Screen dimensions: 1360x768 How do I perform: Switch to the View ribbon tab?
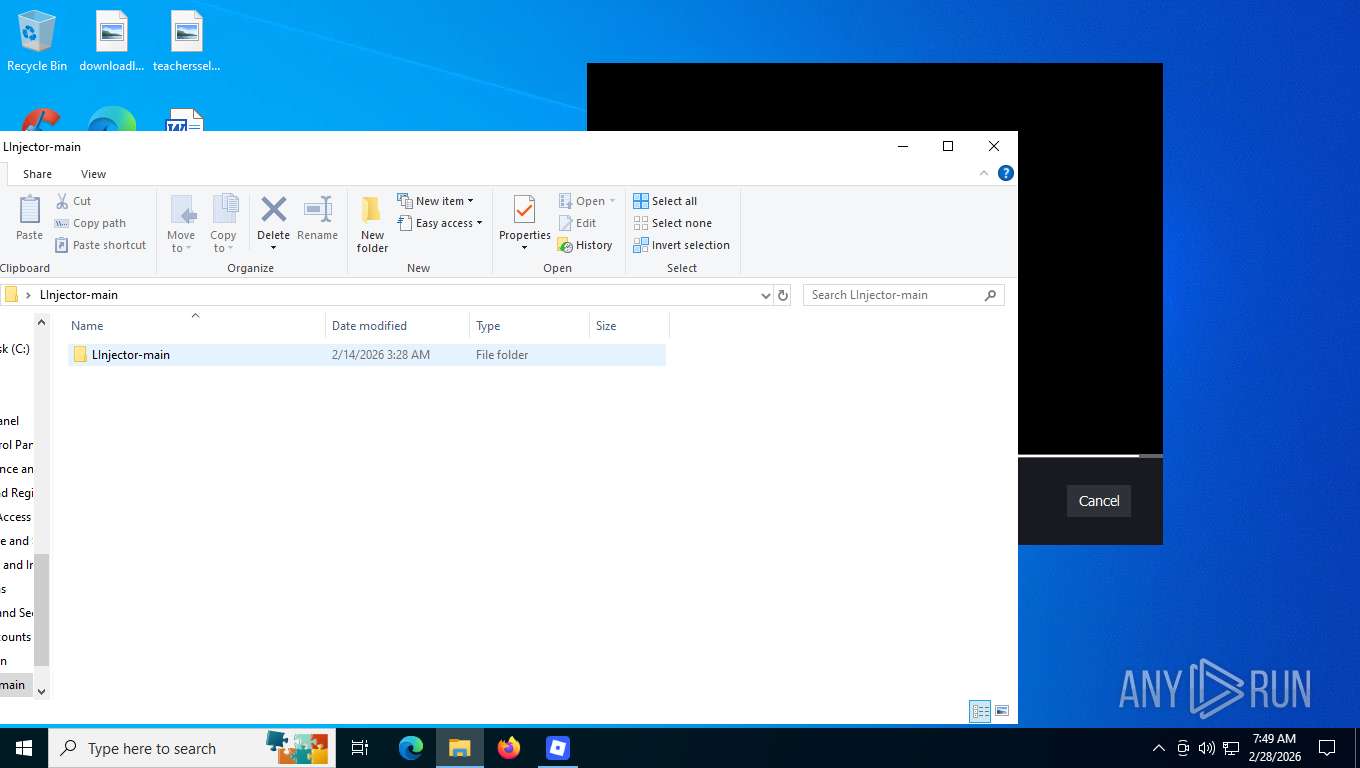coord(93,174)
